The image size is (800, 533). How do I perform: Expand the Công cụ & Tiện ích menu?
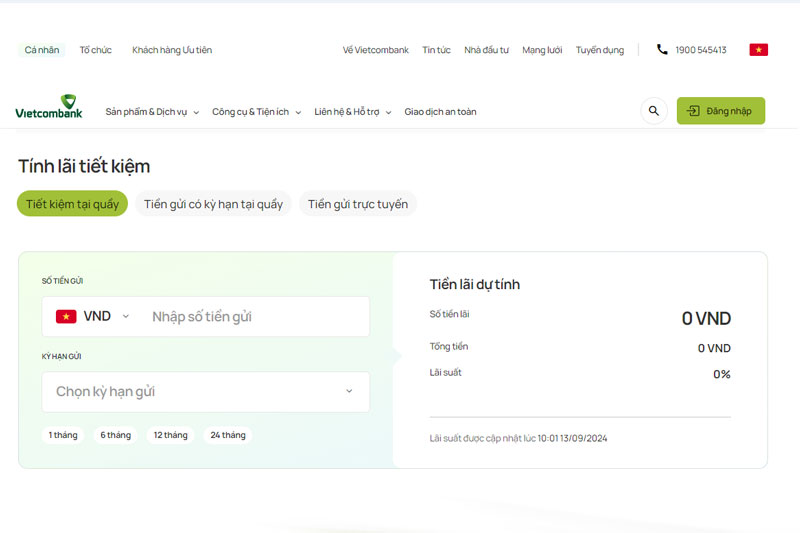pos(256,112)
